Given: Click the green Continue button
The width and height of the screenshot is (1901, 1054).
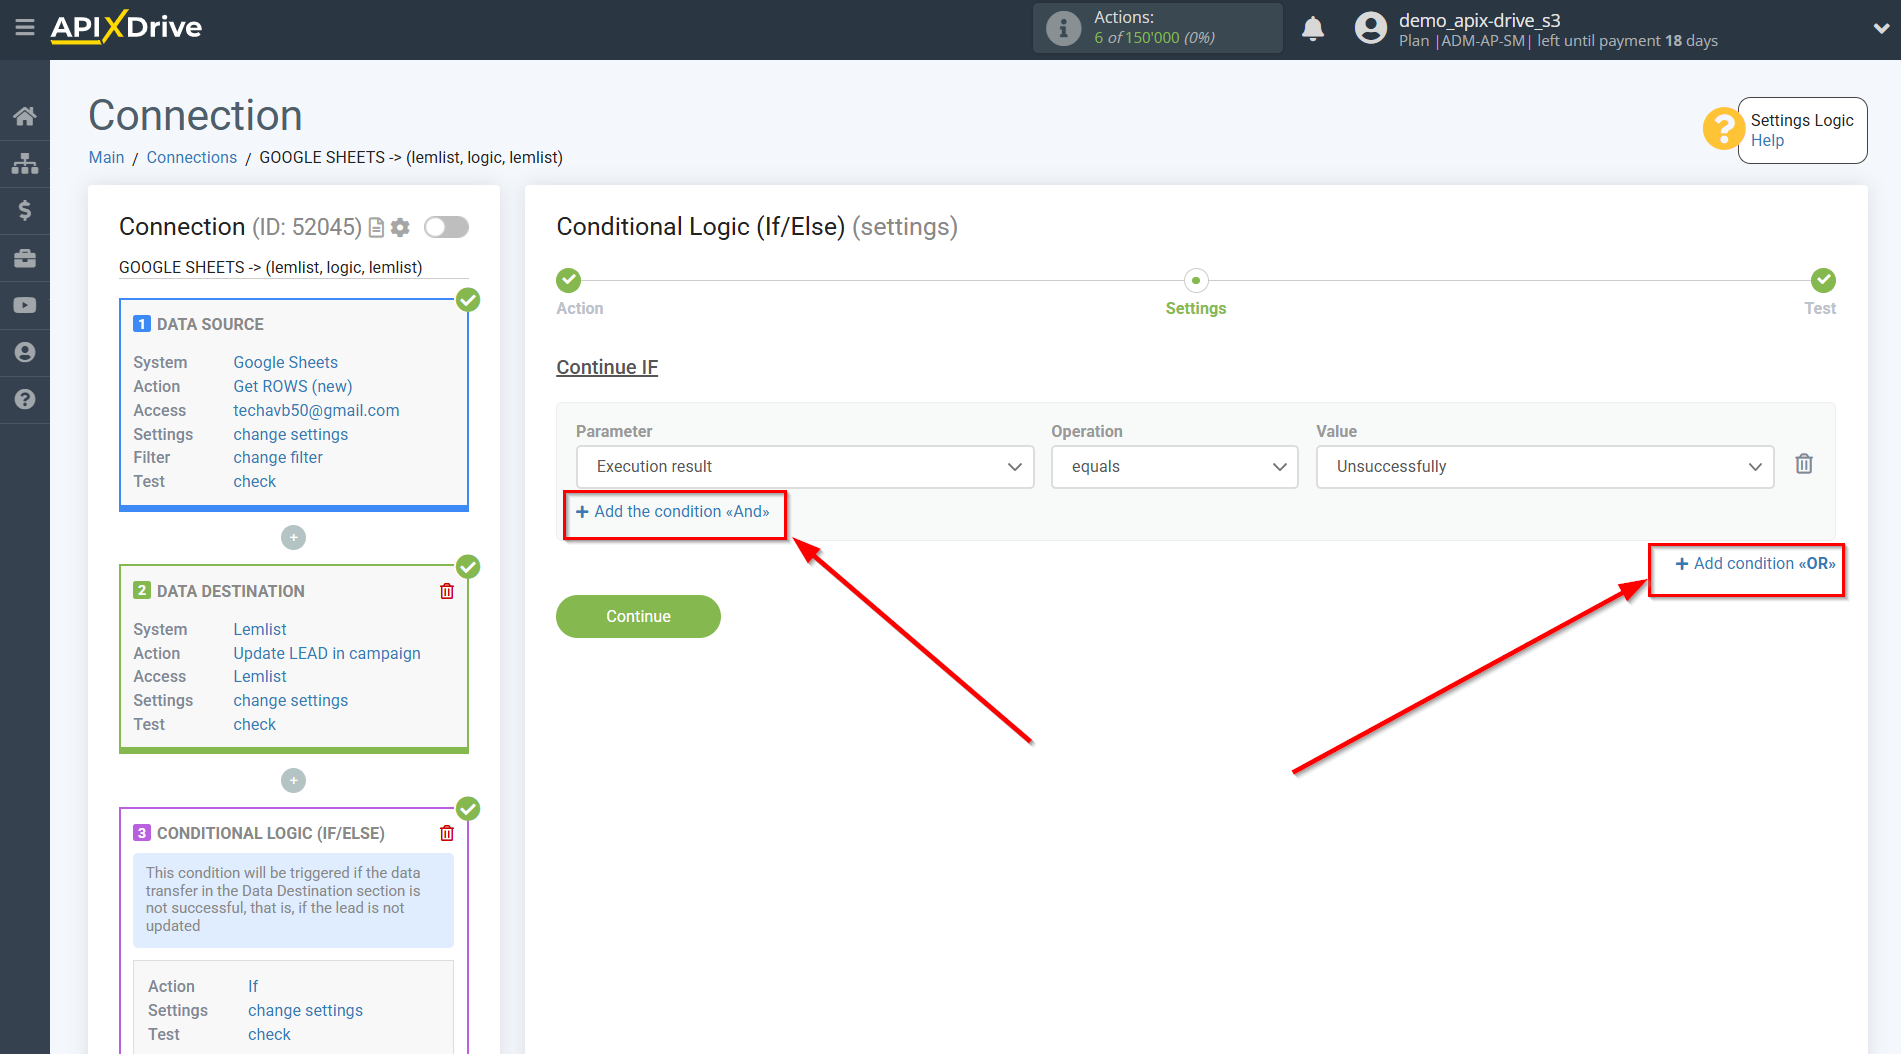Looking at the screenshot, I should pos(638,616).
